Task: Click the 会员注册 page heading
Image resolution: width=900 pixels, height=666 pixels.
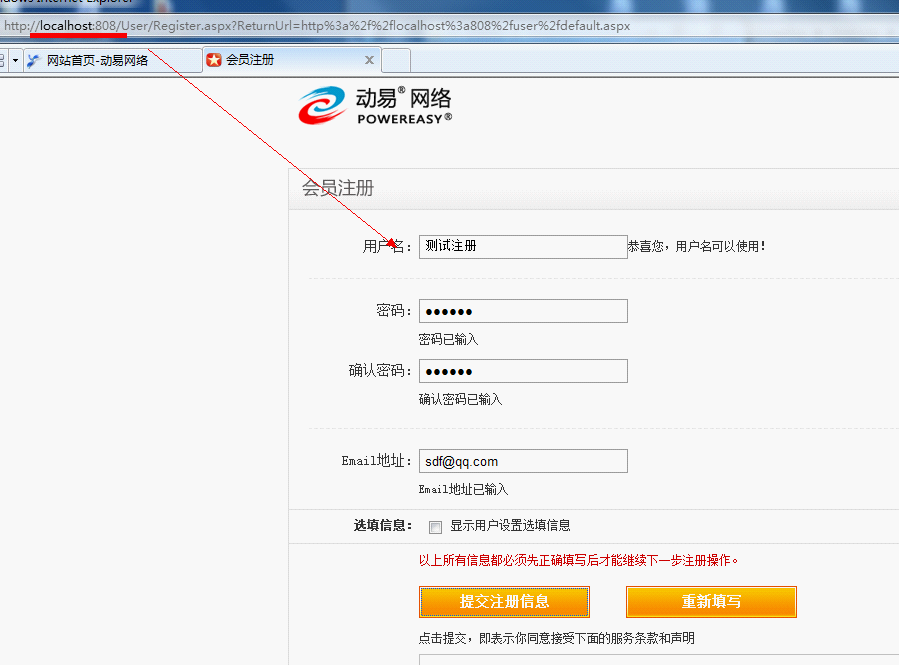Action: click(338, 189)
